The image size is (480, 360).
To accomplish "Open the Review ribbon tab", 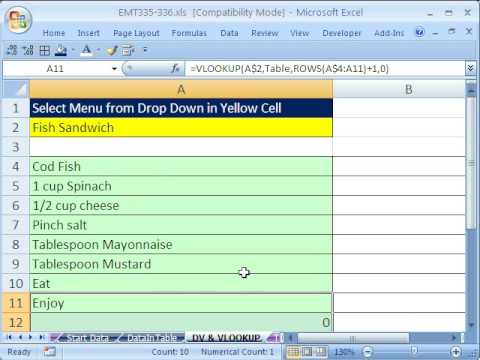I will pyautogui.click(x=265, y=33).
